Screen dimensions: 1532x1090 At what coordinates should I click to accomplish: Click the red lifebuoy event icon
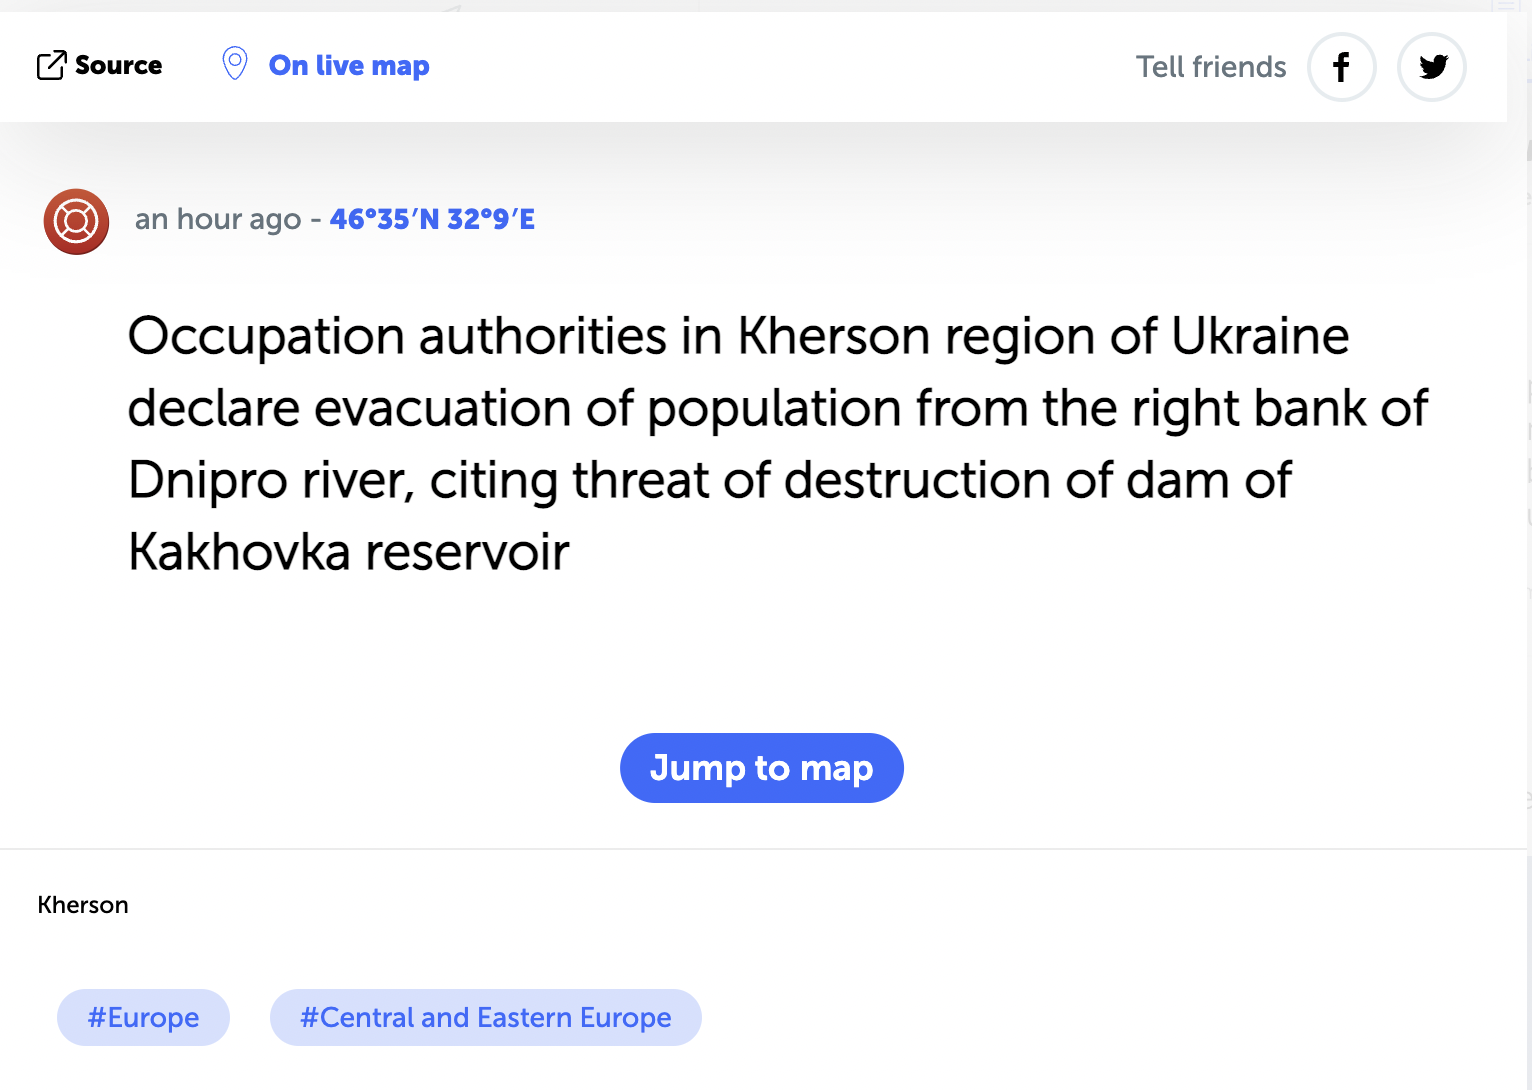[x=76, y=221]
